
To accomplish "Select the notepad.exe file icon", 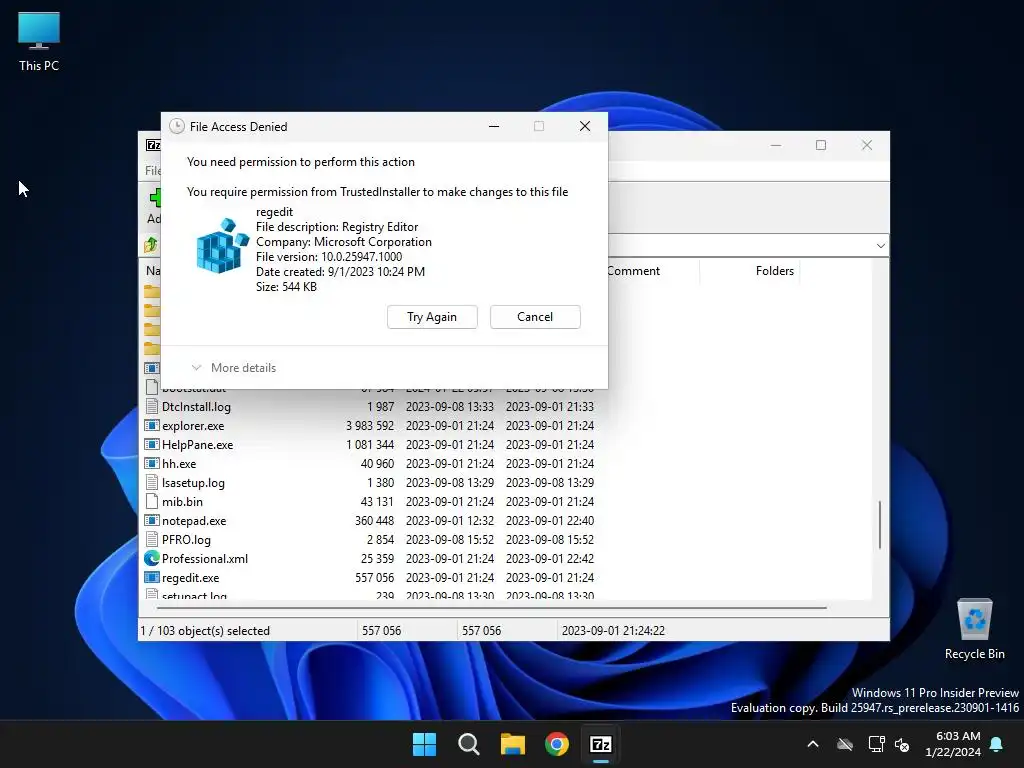I will [x=152, y=520].
